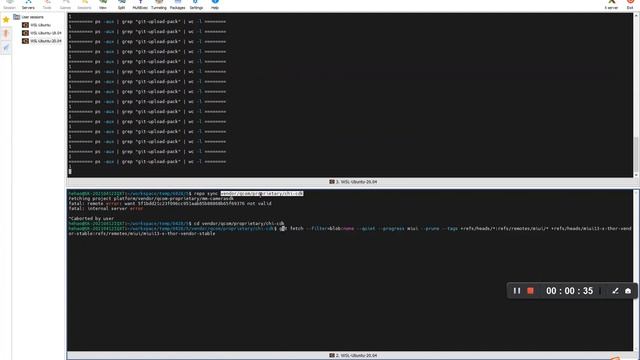Stop the screen recording with the red square
Viewport: 640px width, 360px height.
(530, 291)
